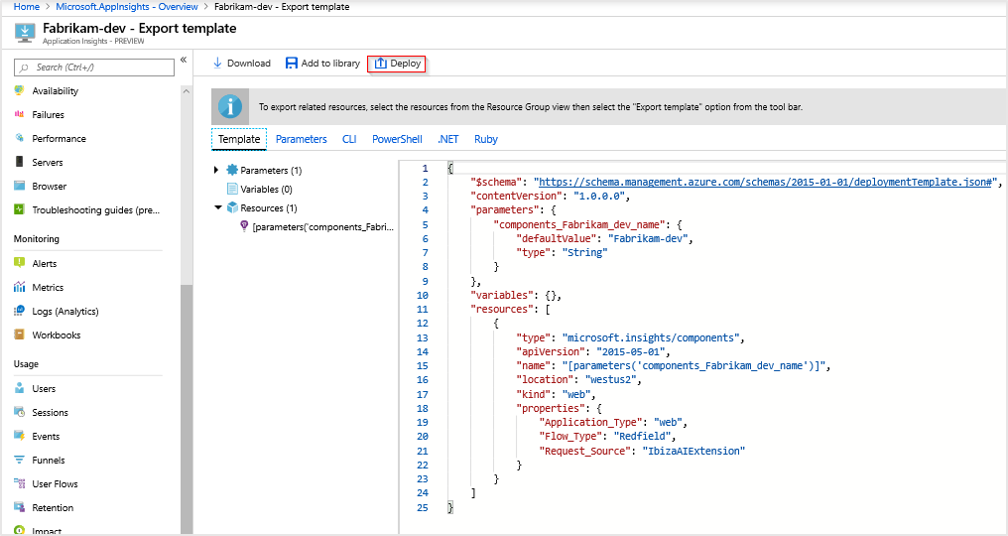Select the Performance icon in sidebar
The image size is (1008, 536).
pos(18,139)
